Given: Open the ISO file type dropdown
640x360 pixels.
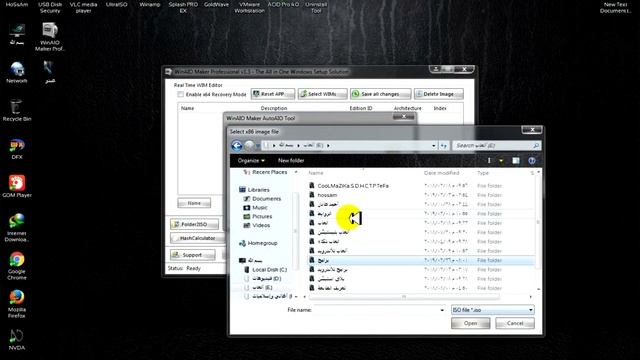Looking at the screenshot, I should (x=492, y=310).
